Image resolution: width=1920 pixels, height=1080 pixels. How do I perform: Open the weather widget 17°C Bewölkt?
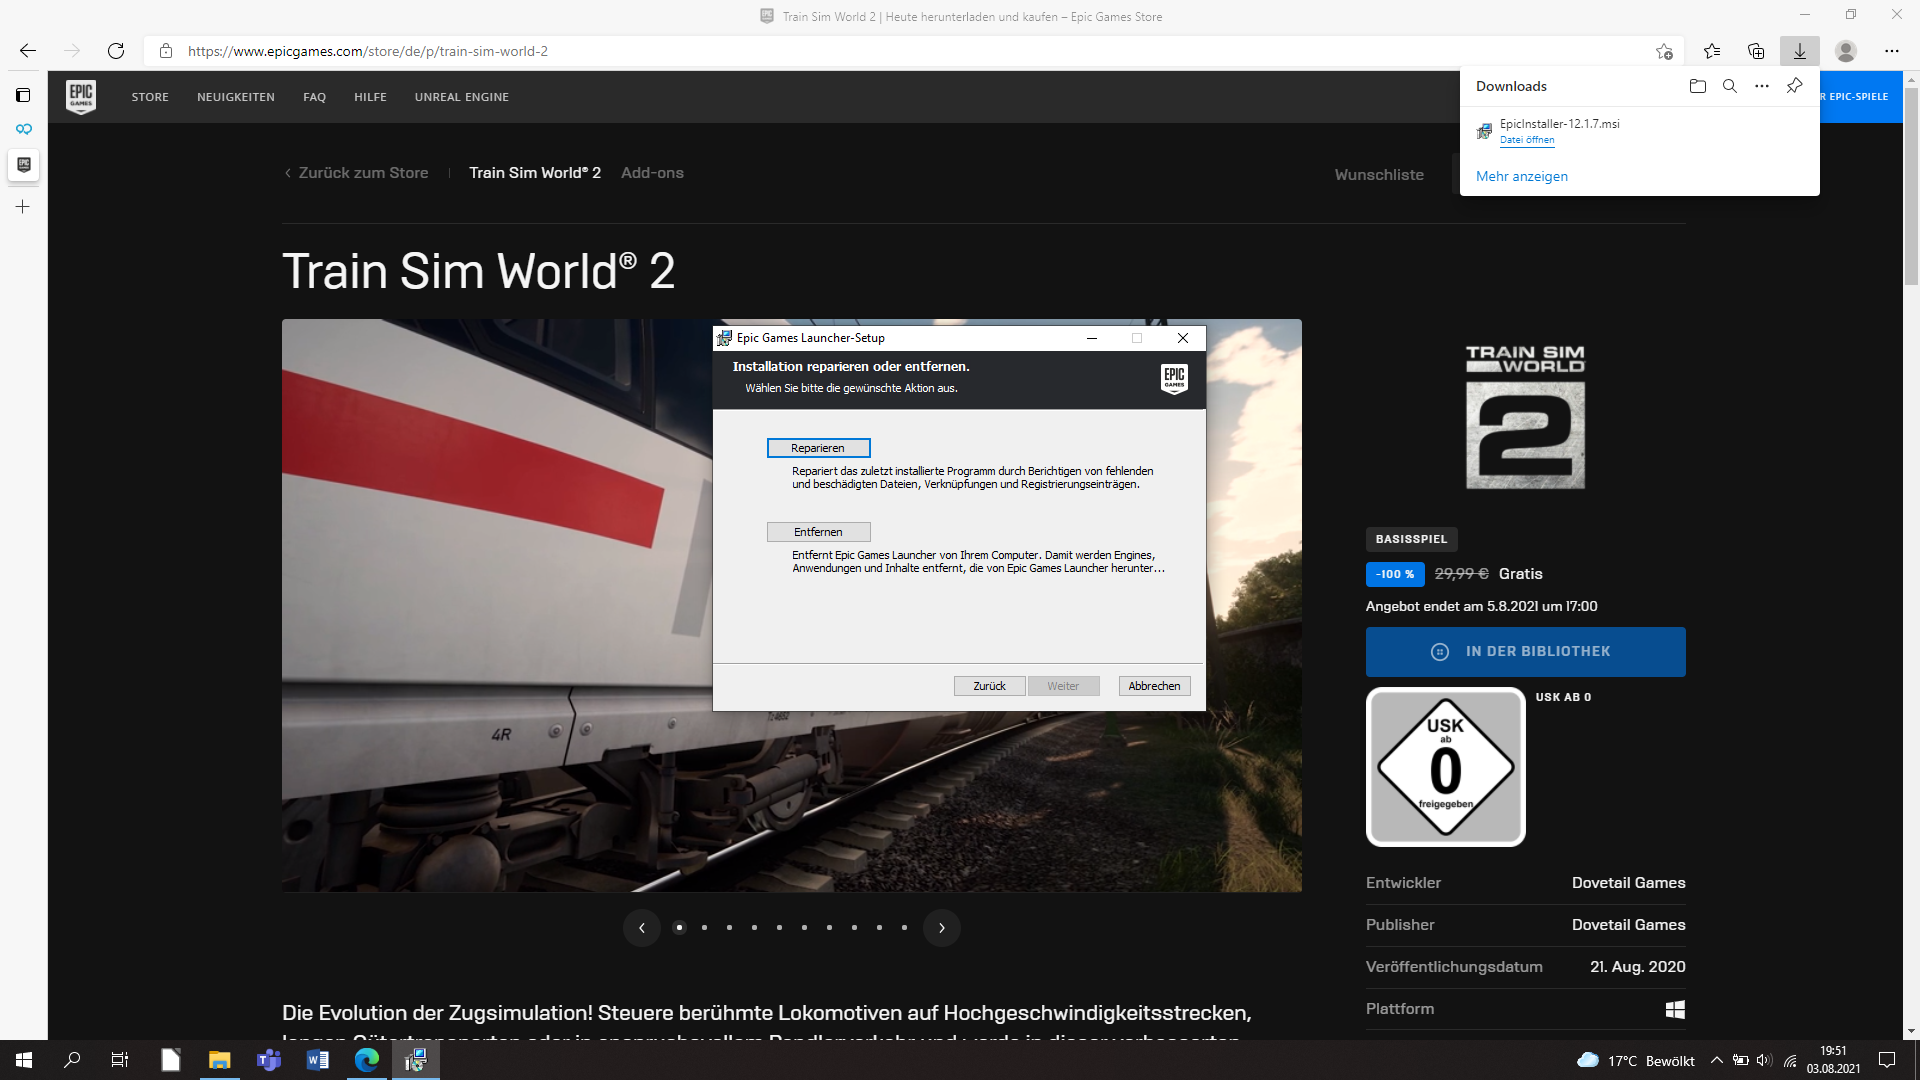1635,1060
